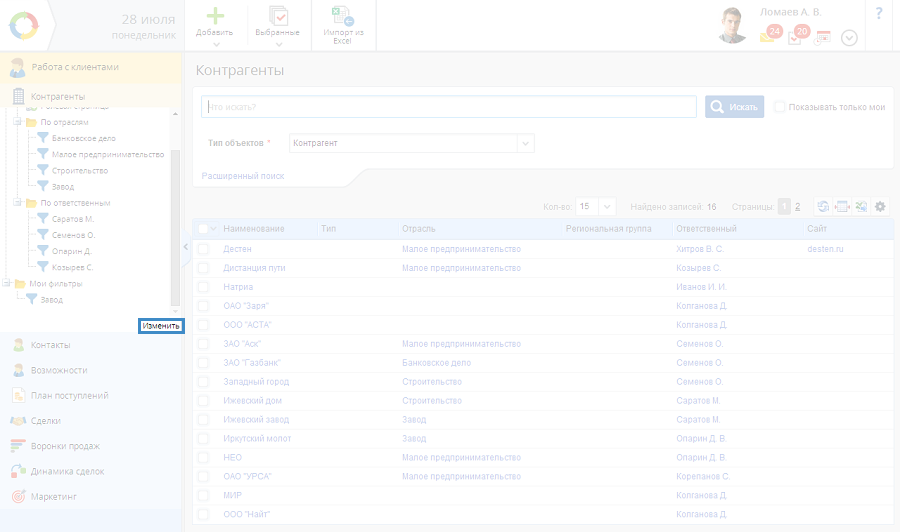Click the refresh list icon above table
The height and width of the screenshot is (532, 900).
click(823, 206)
